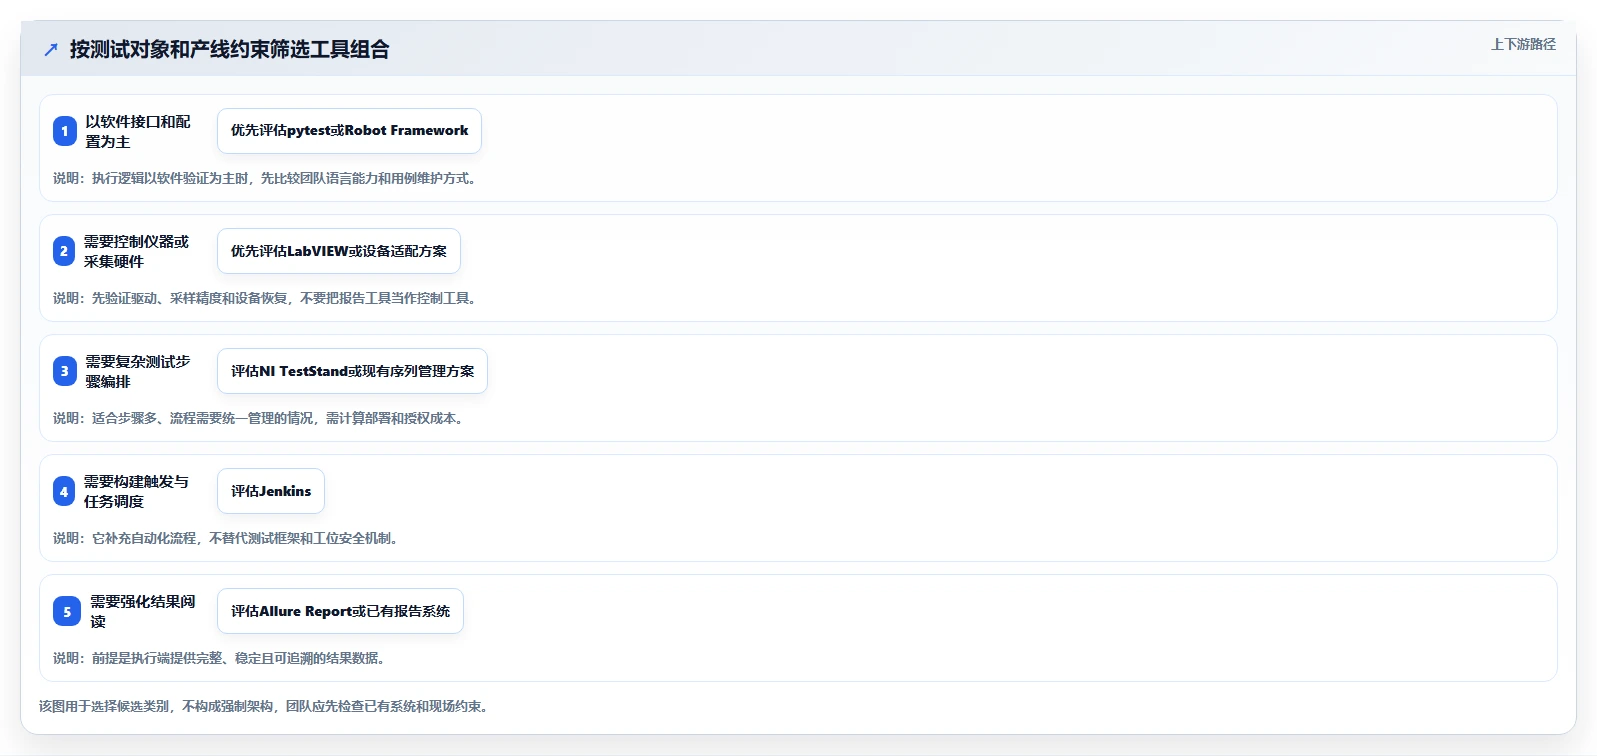Select the step 3 number badge

click(65, 371)
